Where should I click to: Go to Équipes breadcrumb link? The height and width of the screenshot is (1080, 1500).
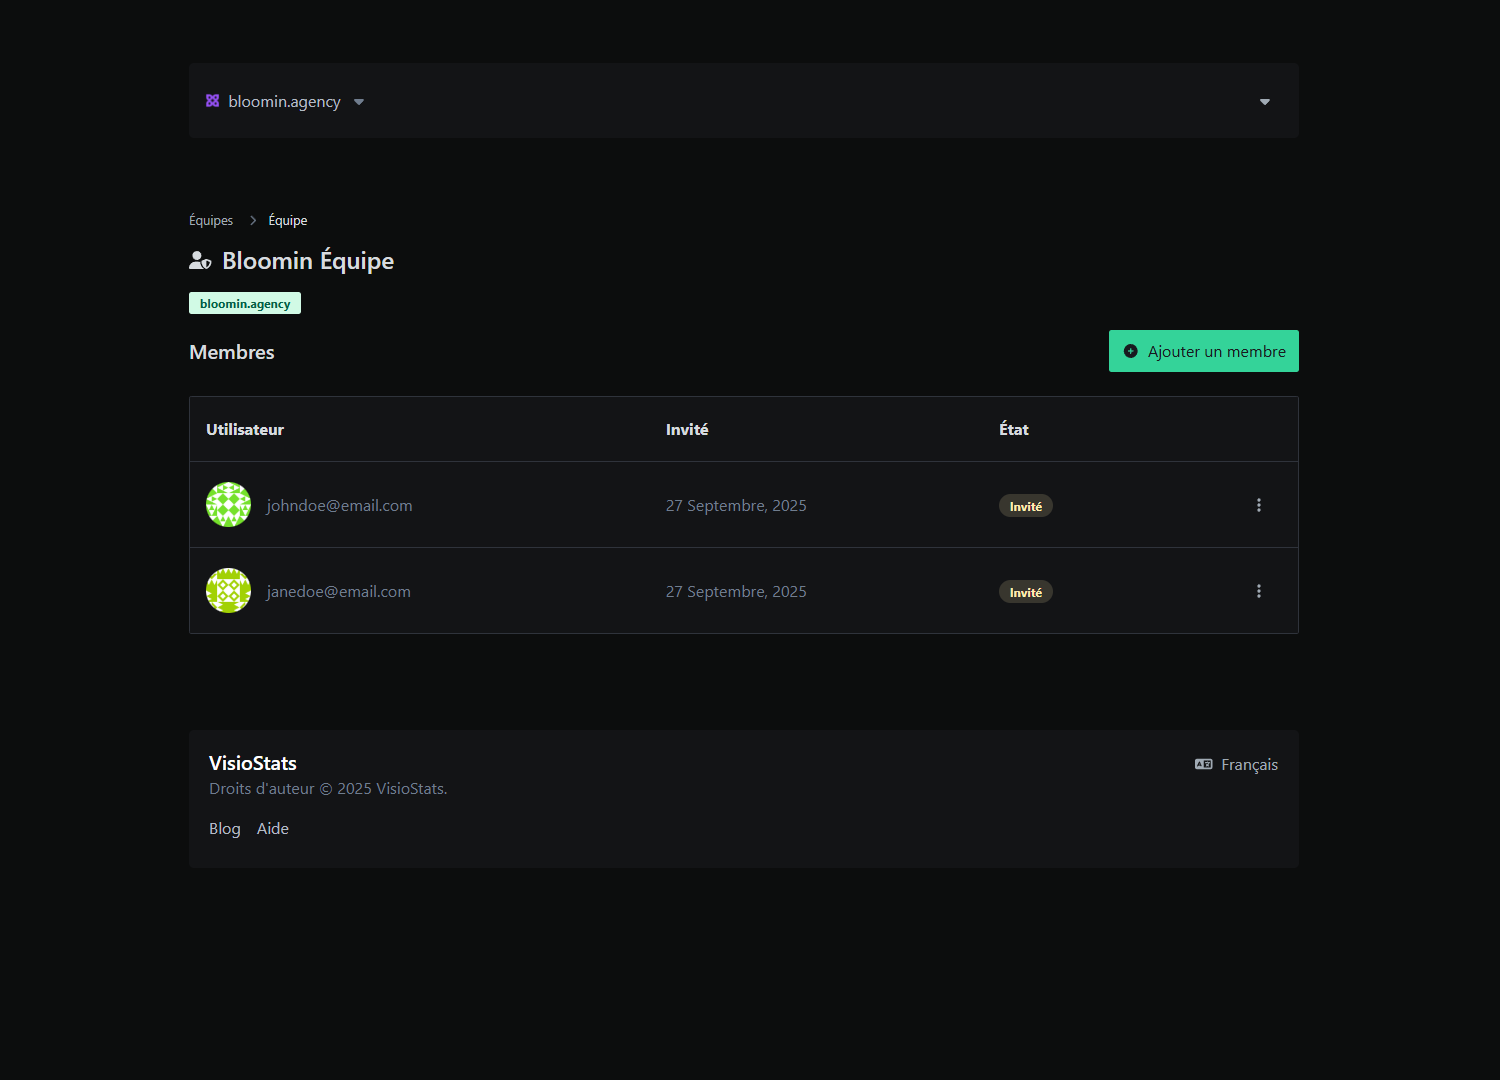pos(211,221)
